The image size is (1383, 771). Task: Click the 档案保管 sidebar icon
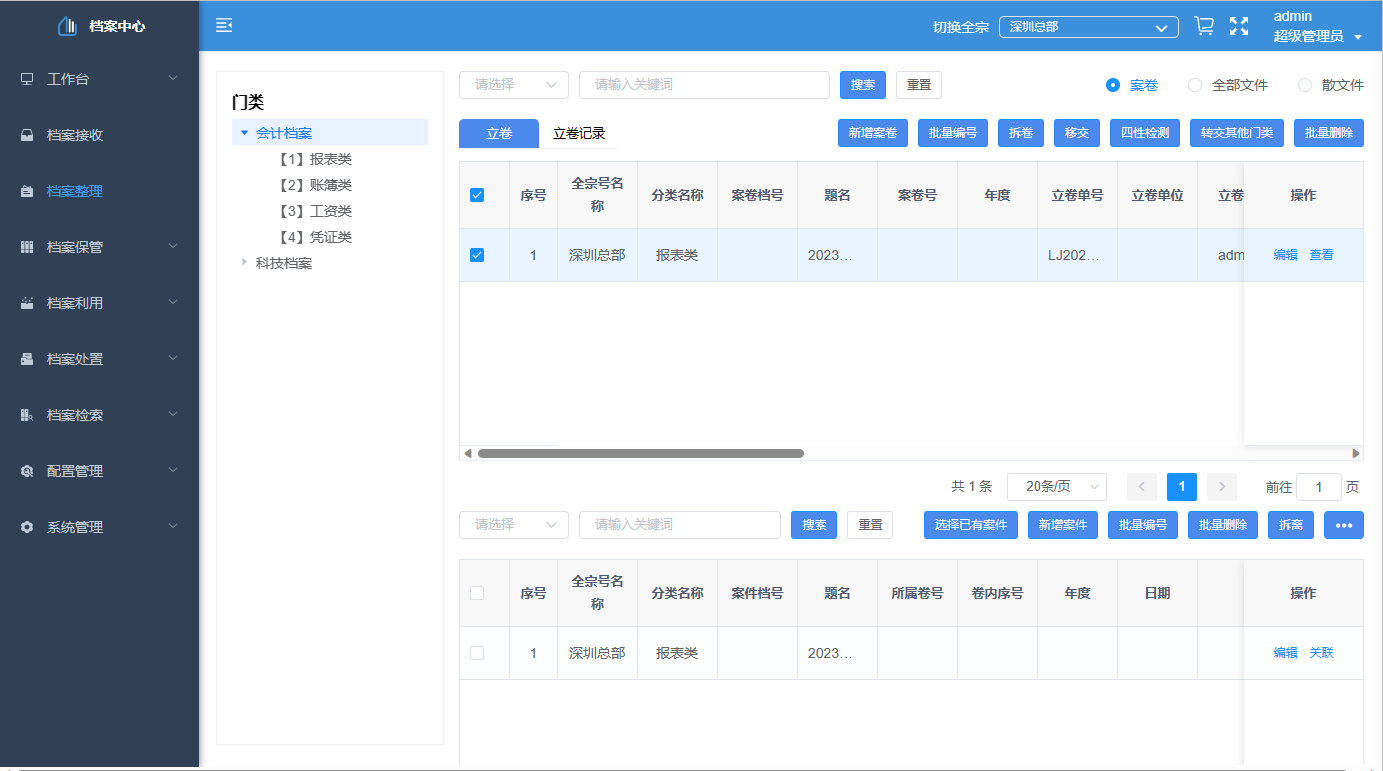26,247
